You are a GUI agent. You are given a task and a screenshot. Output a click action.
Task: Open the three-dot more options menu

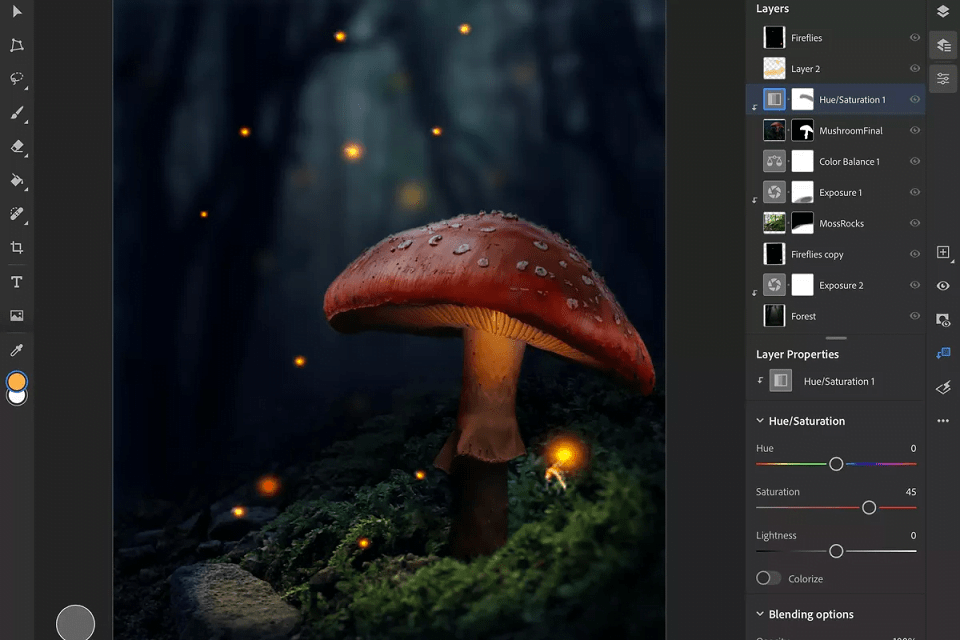(x=943, y=421)
